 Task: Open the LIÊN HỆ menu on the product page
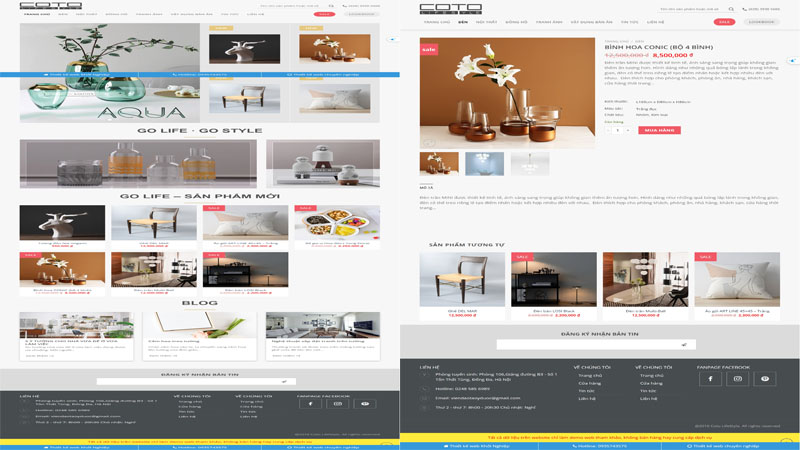656,22
